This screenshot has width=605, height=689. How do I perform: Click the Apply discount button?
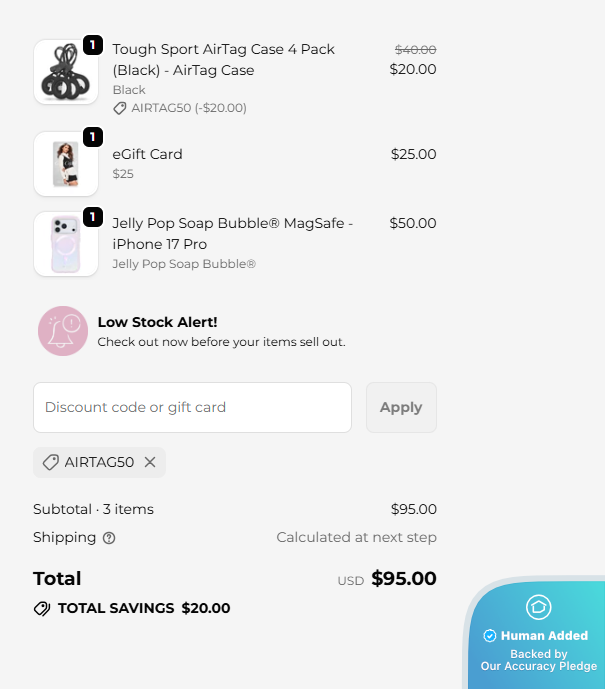coord(401,407)
